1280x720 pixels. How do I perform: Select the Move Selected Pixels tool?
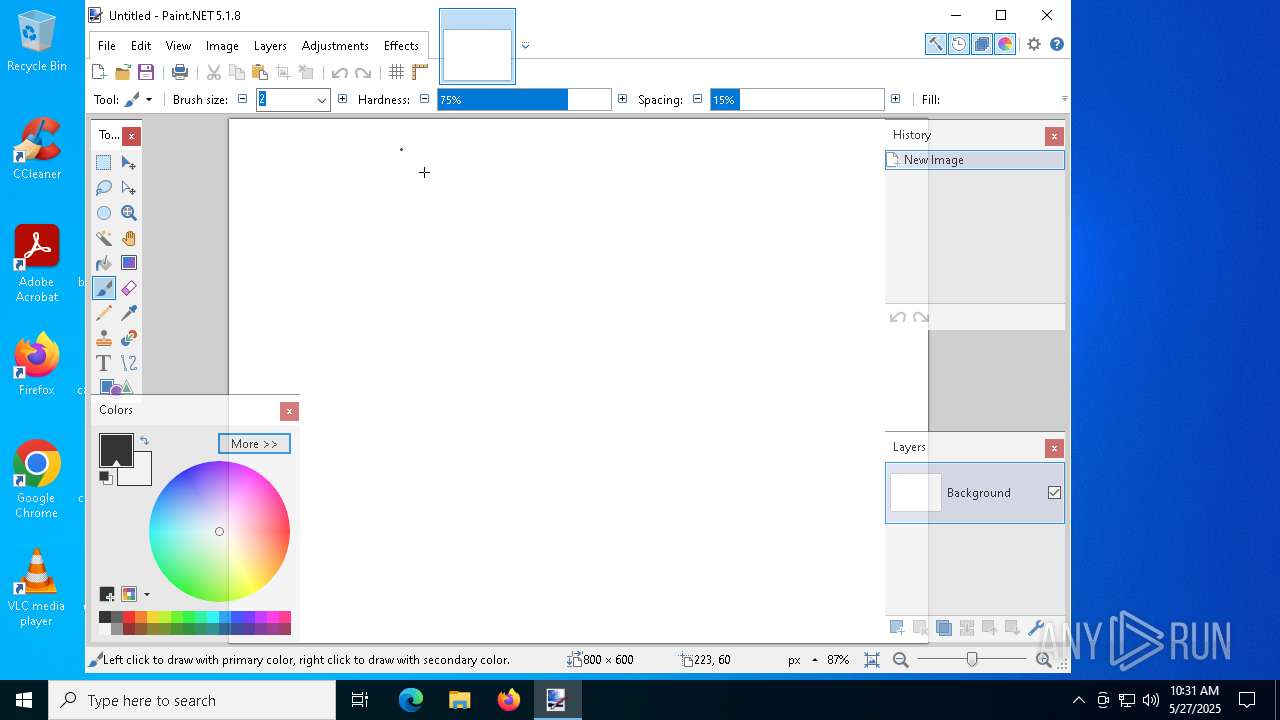pos(129,163)
